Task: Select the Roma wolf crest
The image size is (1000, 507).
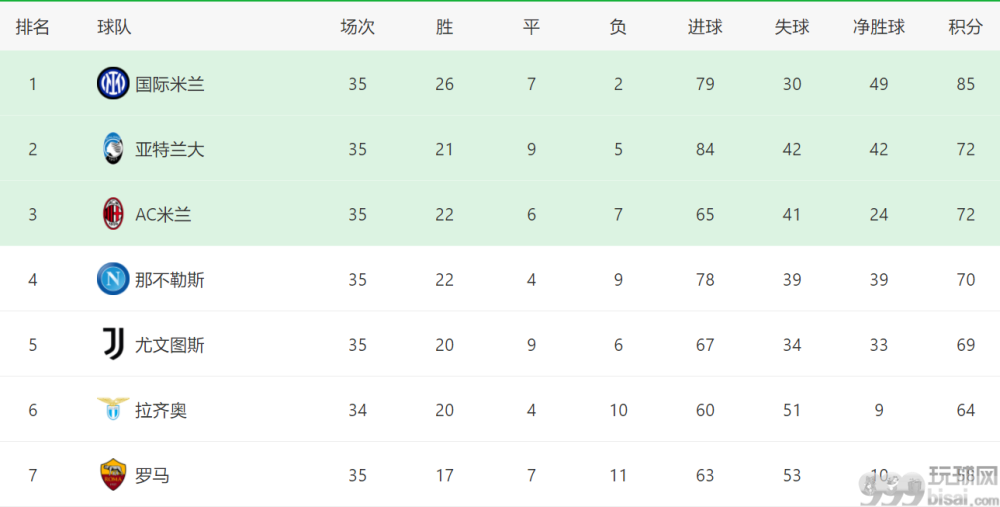Action: pyautogui.click(x=113, y=474)
